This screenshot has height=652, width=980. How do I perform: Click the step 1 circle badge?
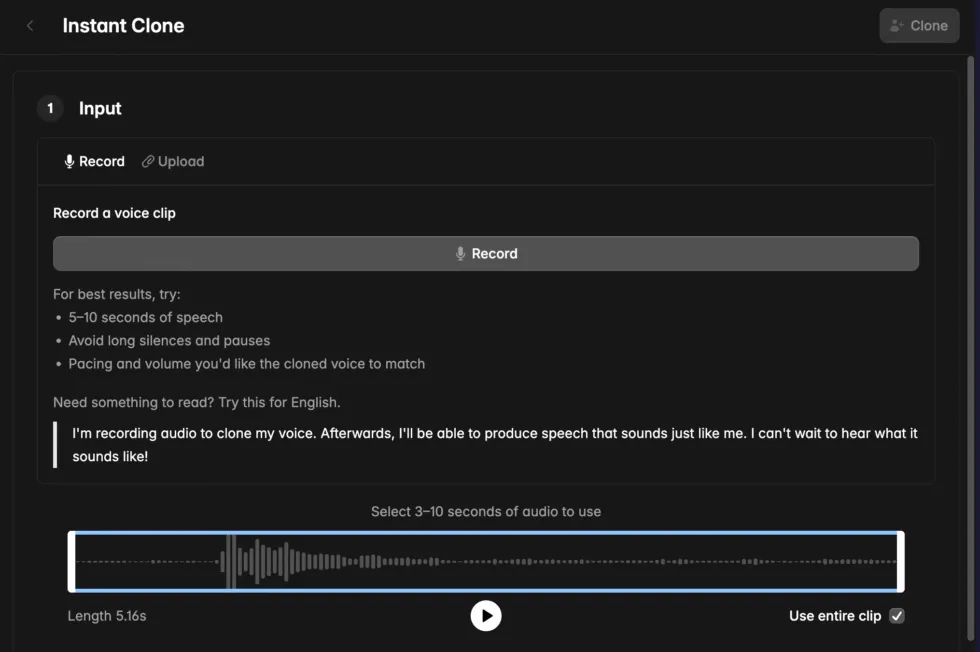click(x=50, y=108)
